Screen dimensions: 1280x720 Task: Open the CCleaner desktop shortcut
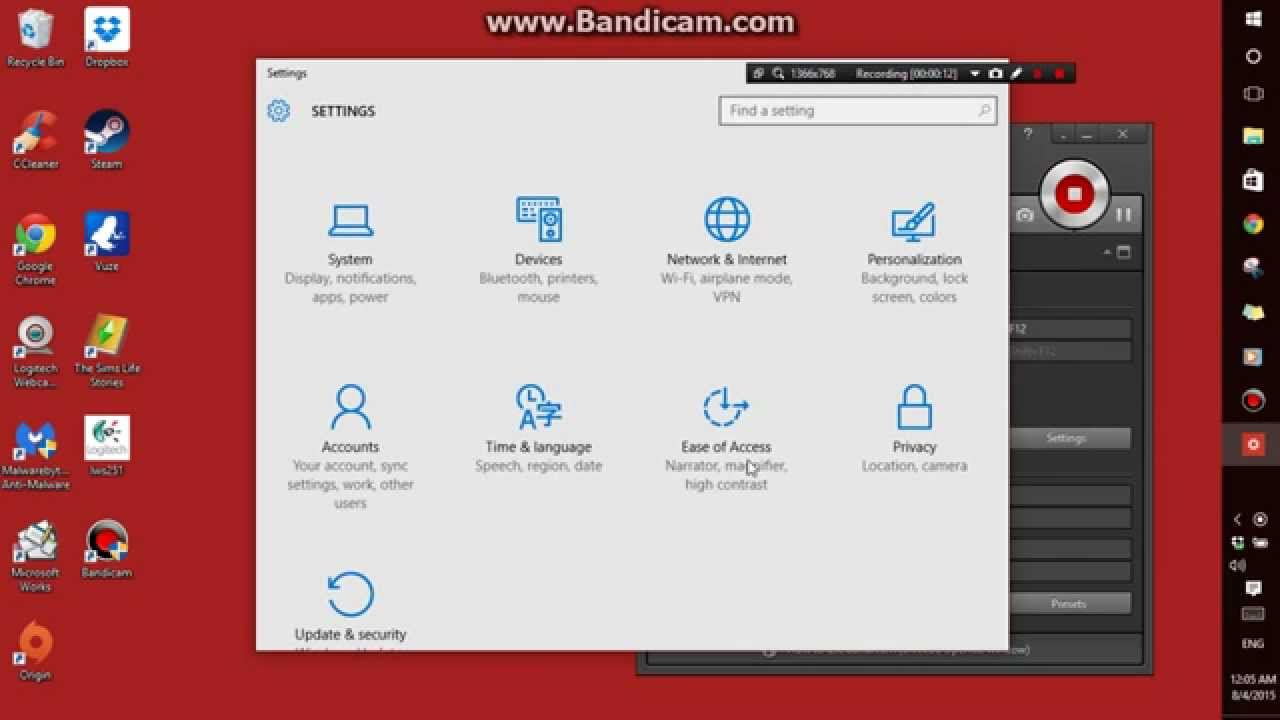click(35, 140)
